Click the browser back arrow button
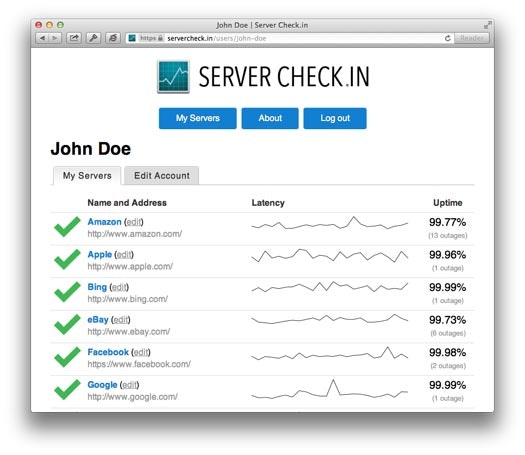This screenshot has height=455, width=525. [x=42, y=38]
